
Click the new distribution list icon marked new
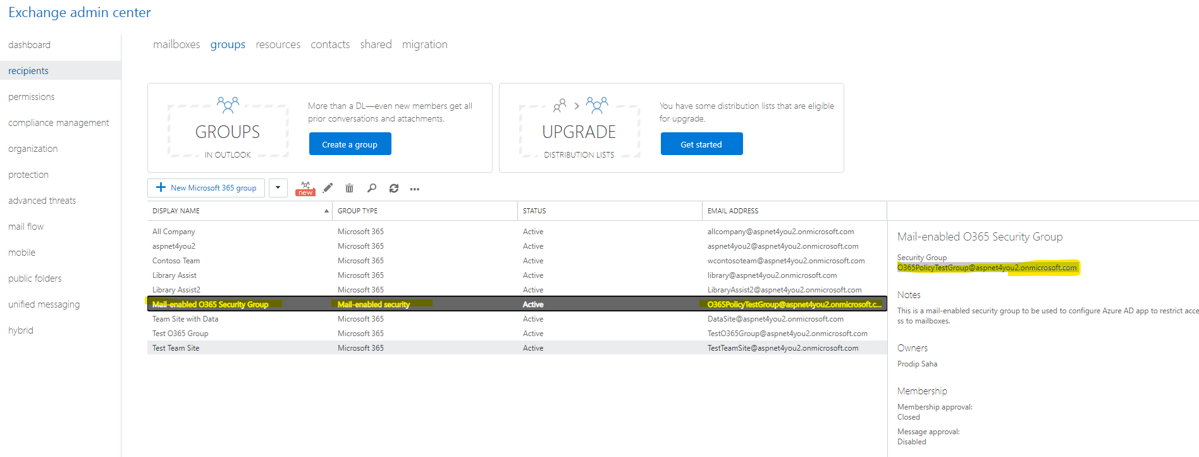[x=305, y=188]
